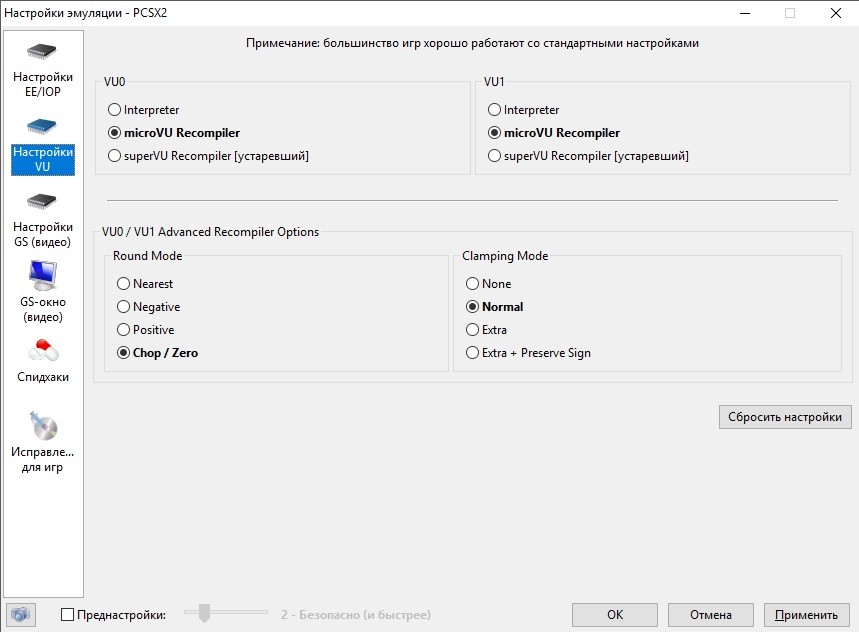
Task: Click the screenshot camera icon at bottom left
Action: coord(20,615)
